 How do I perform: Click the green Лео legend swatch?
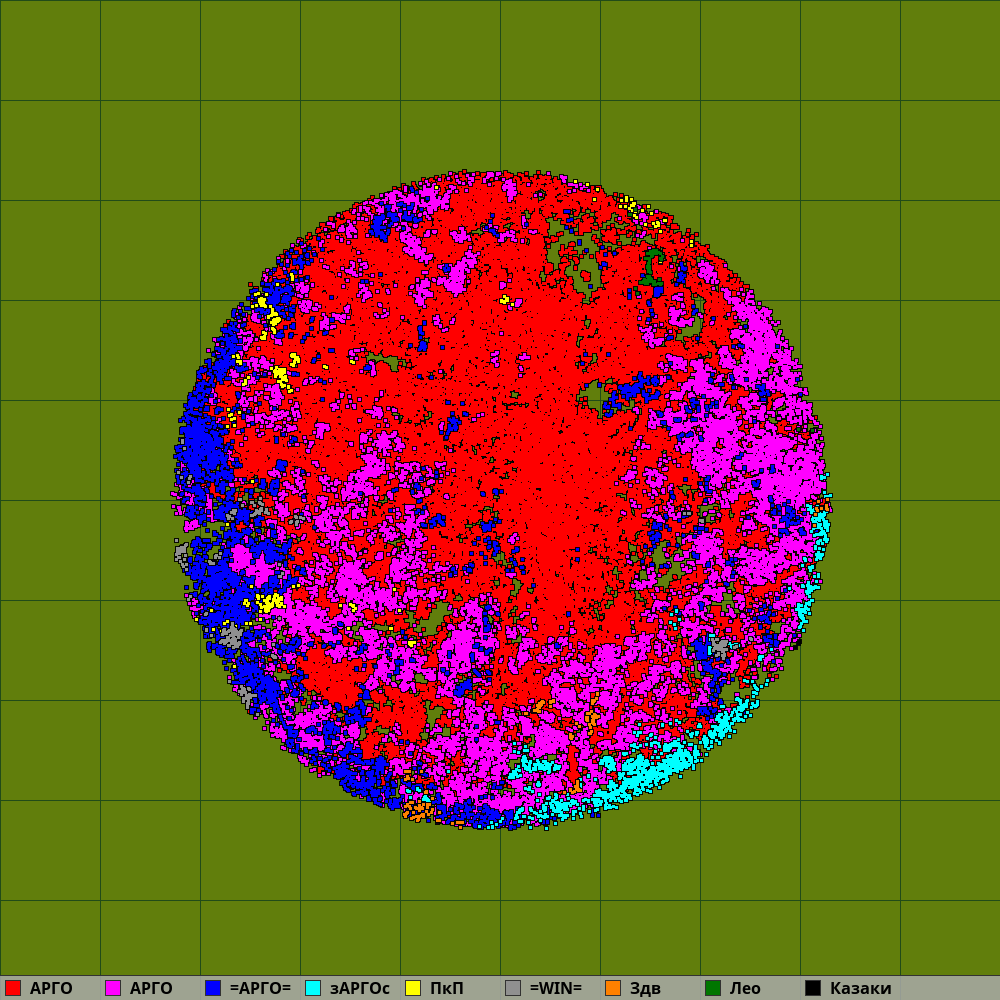tap(713, 988)
